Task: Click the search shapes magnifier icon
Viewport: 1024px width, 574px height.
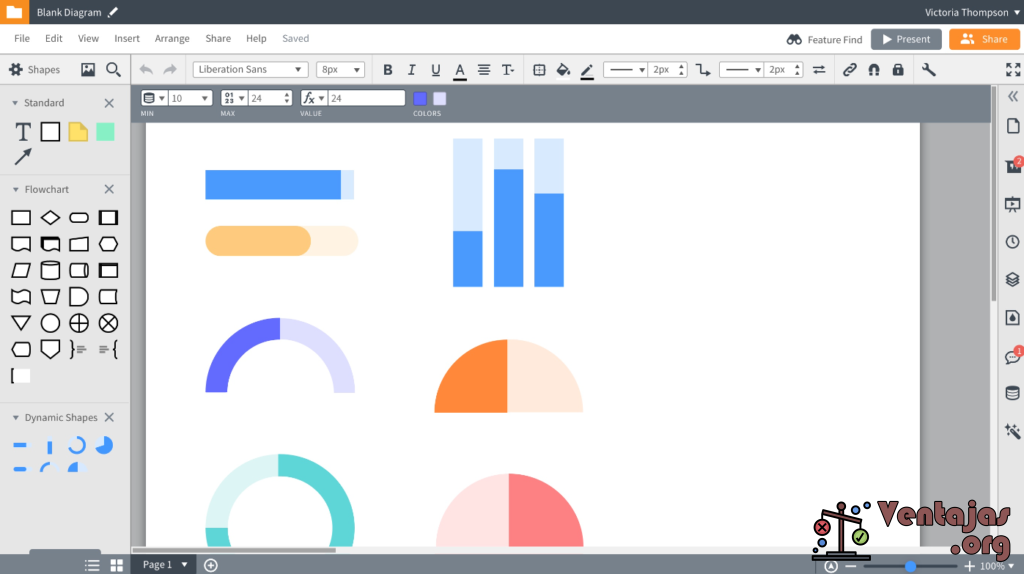Action: tap(113, 70)
